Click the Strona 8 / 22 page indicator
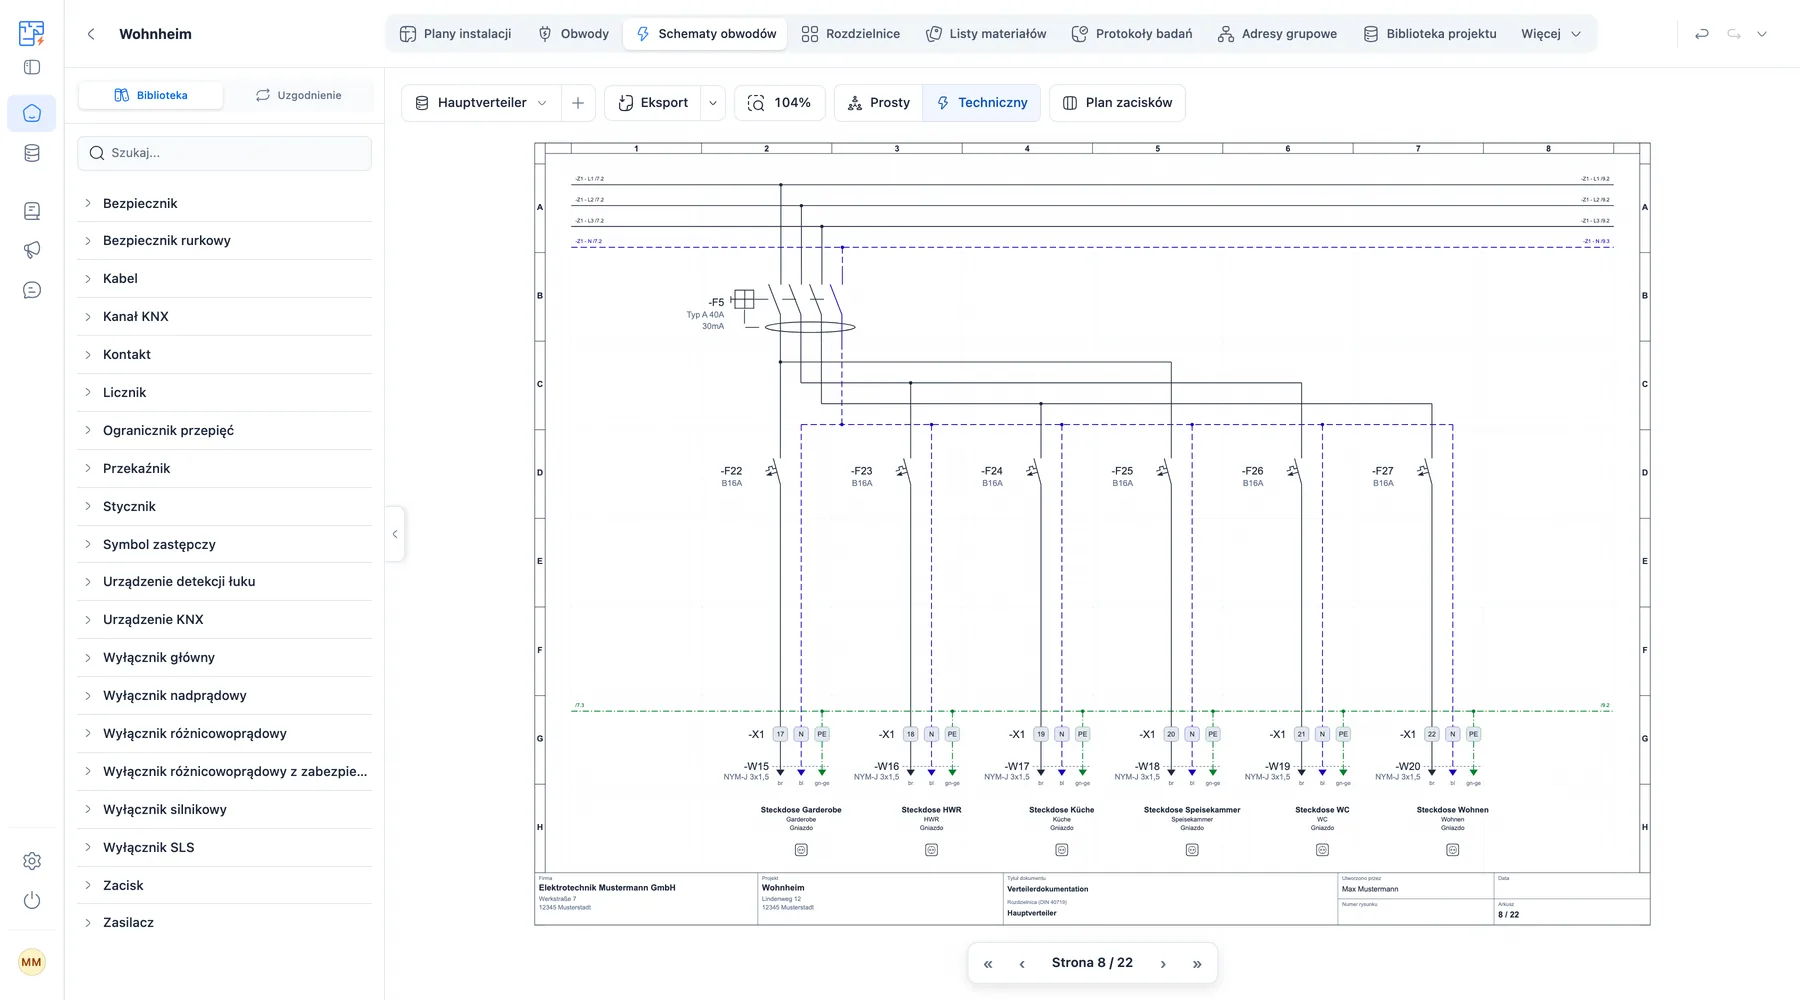The width and height of the screenshot is (1800, 1000). (x=1092, y=963)
